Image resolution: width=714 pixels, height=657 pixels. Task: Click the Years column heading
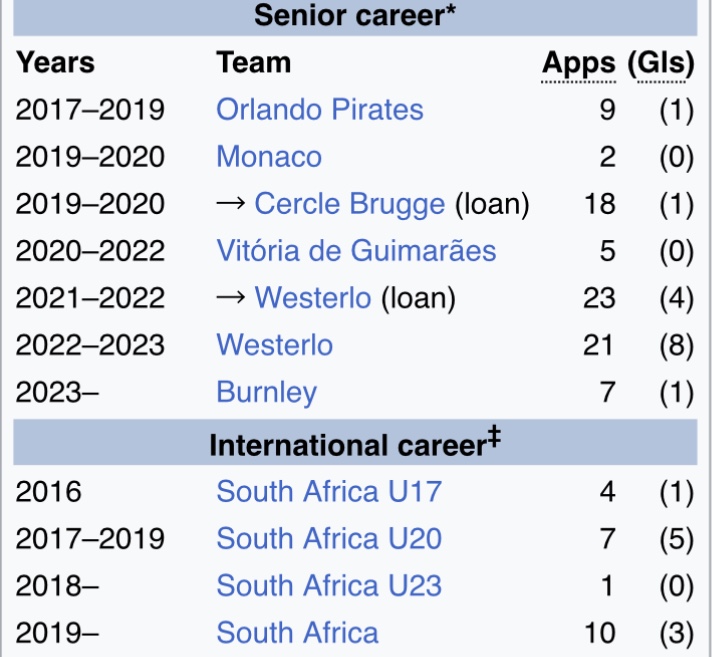55,63
